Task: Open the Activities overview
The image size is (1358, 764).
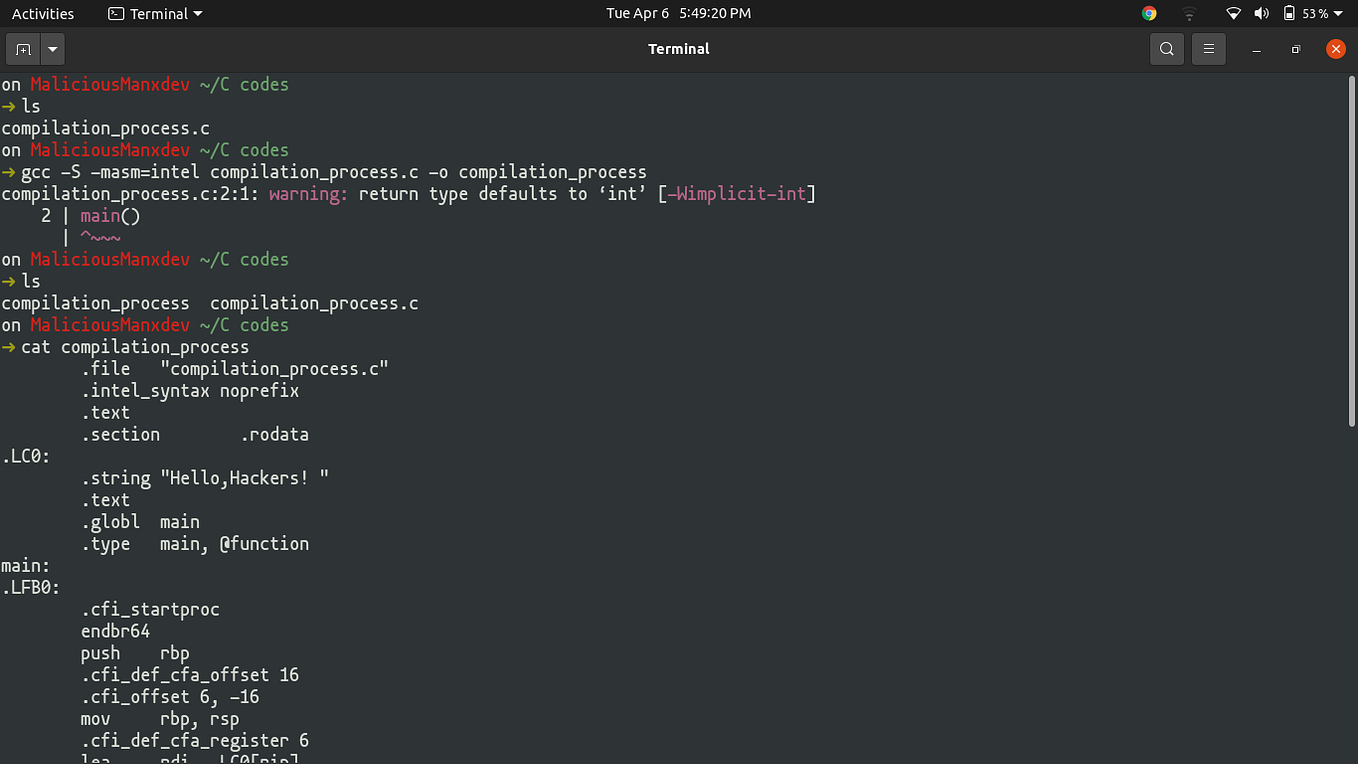Action: tap(43, 13)
